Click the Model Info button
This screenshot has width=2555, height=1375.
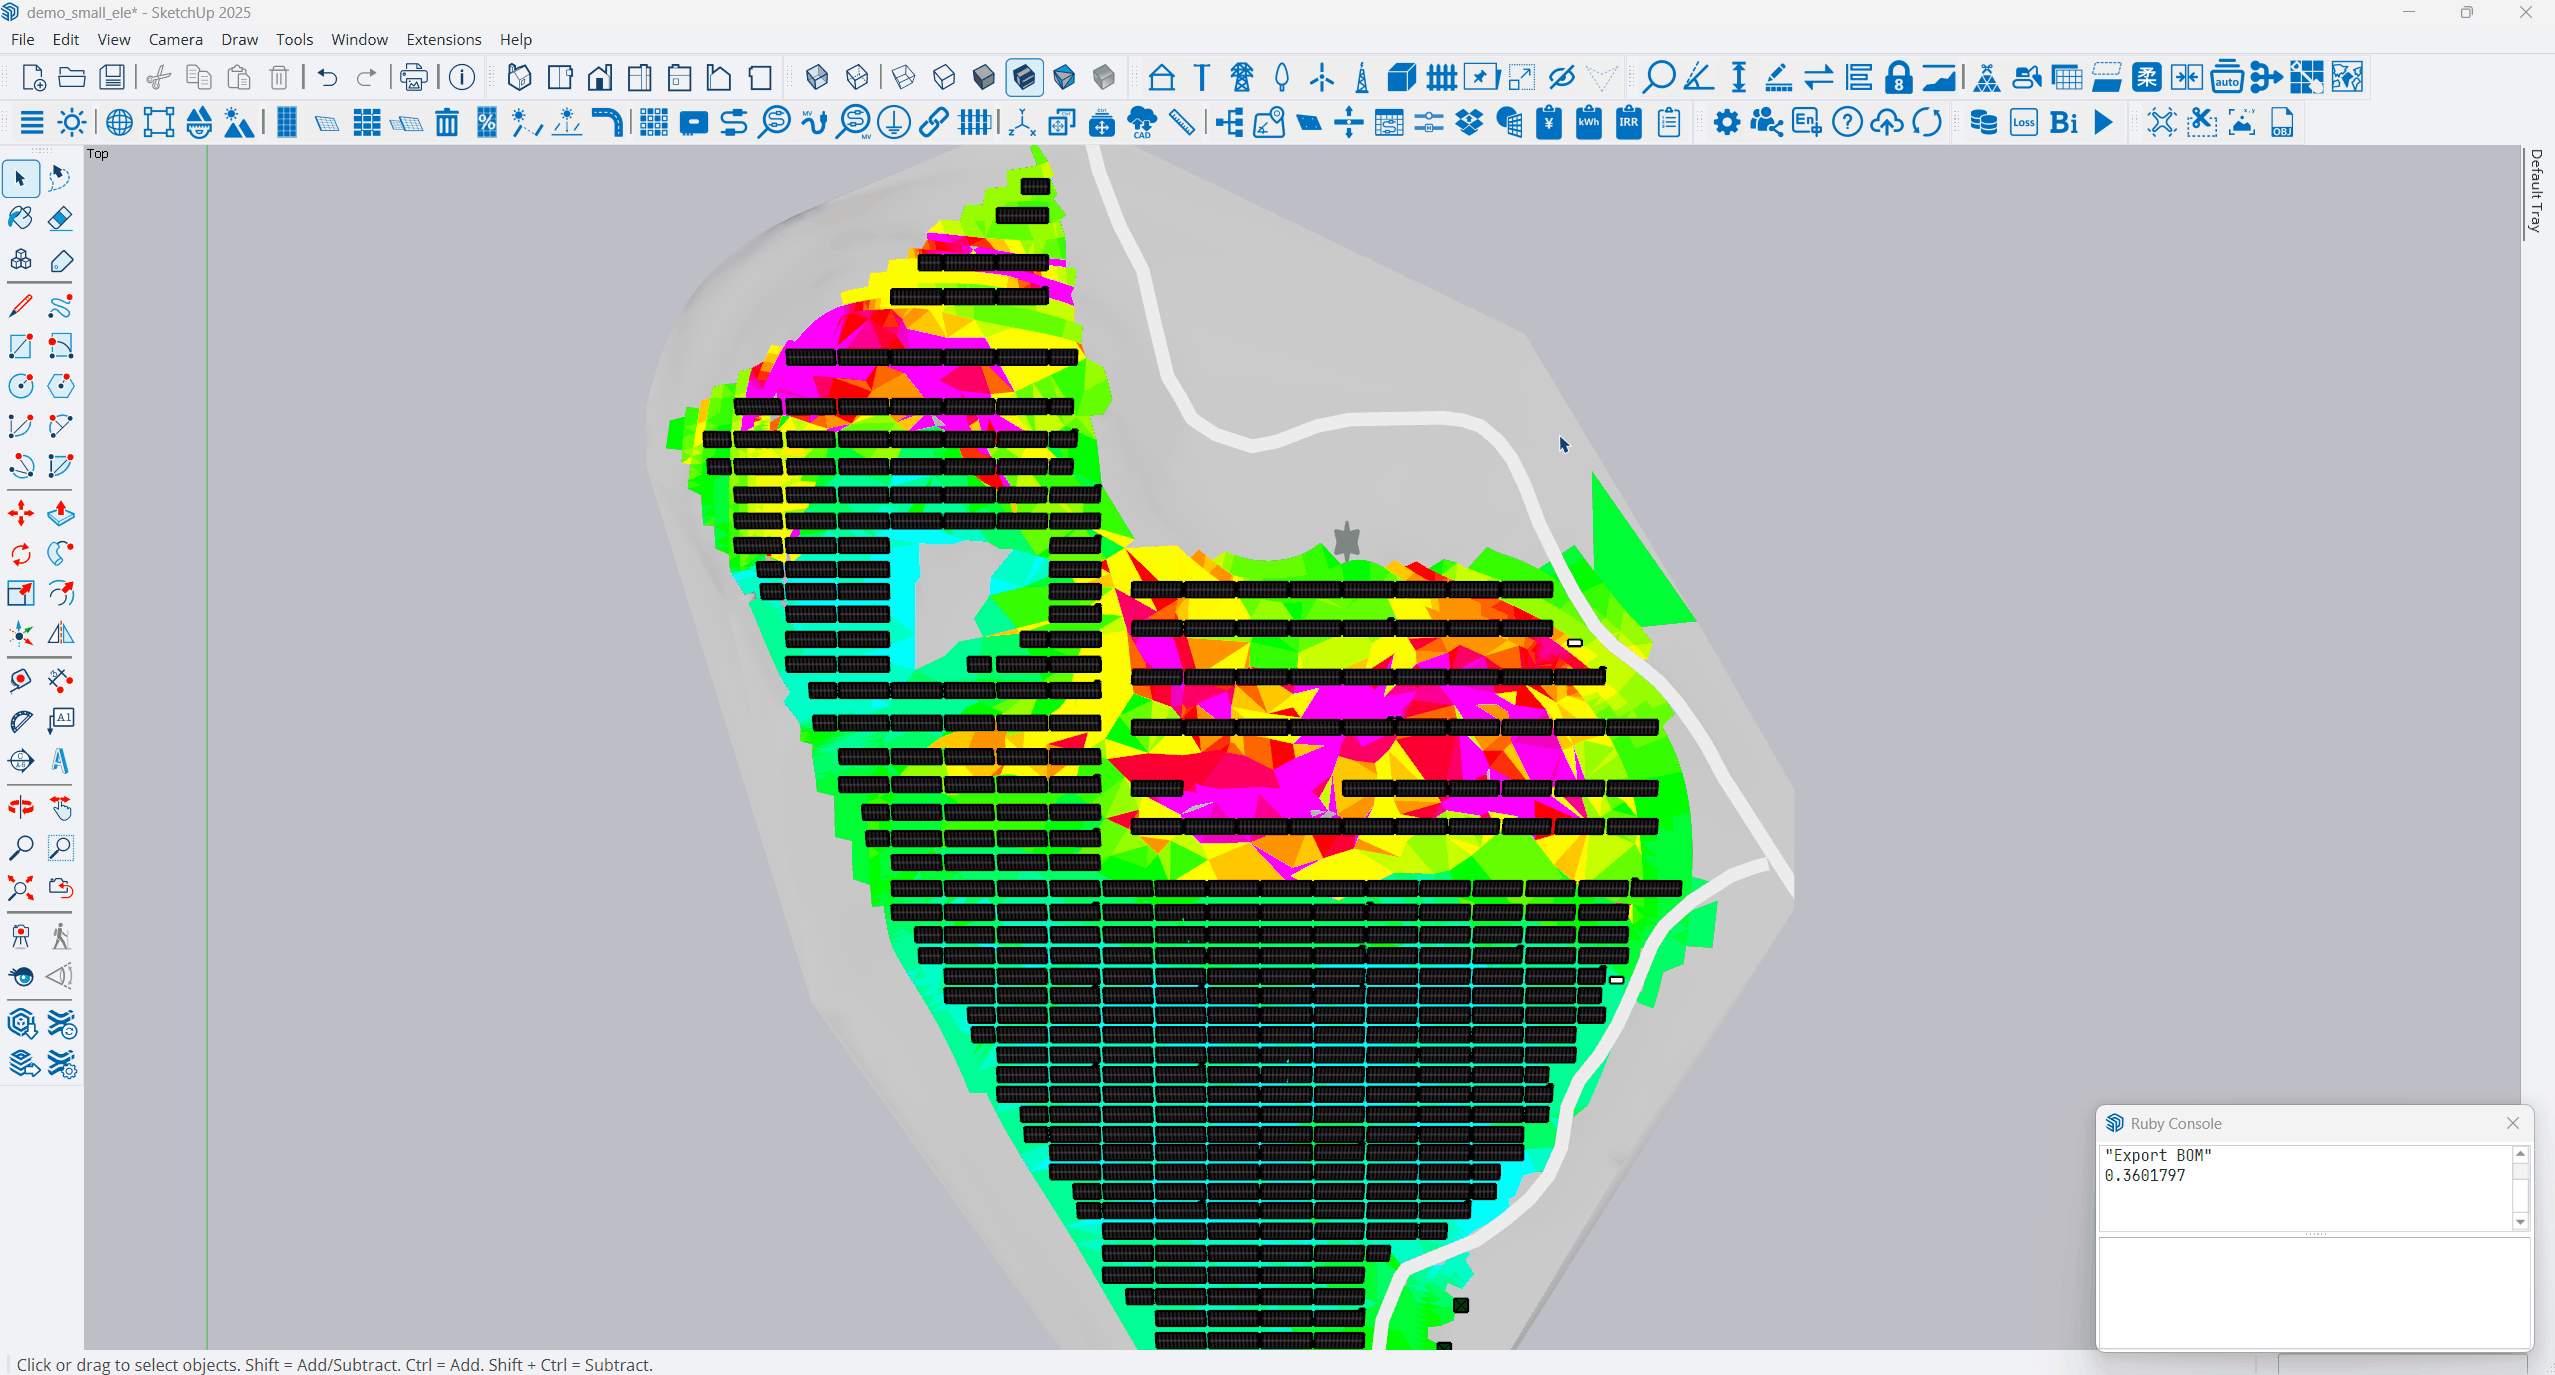point(461,77)
